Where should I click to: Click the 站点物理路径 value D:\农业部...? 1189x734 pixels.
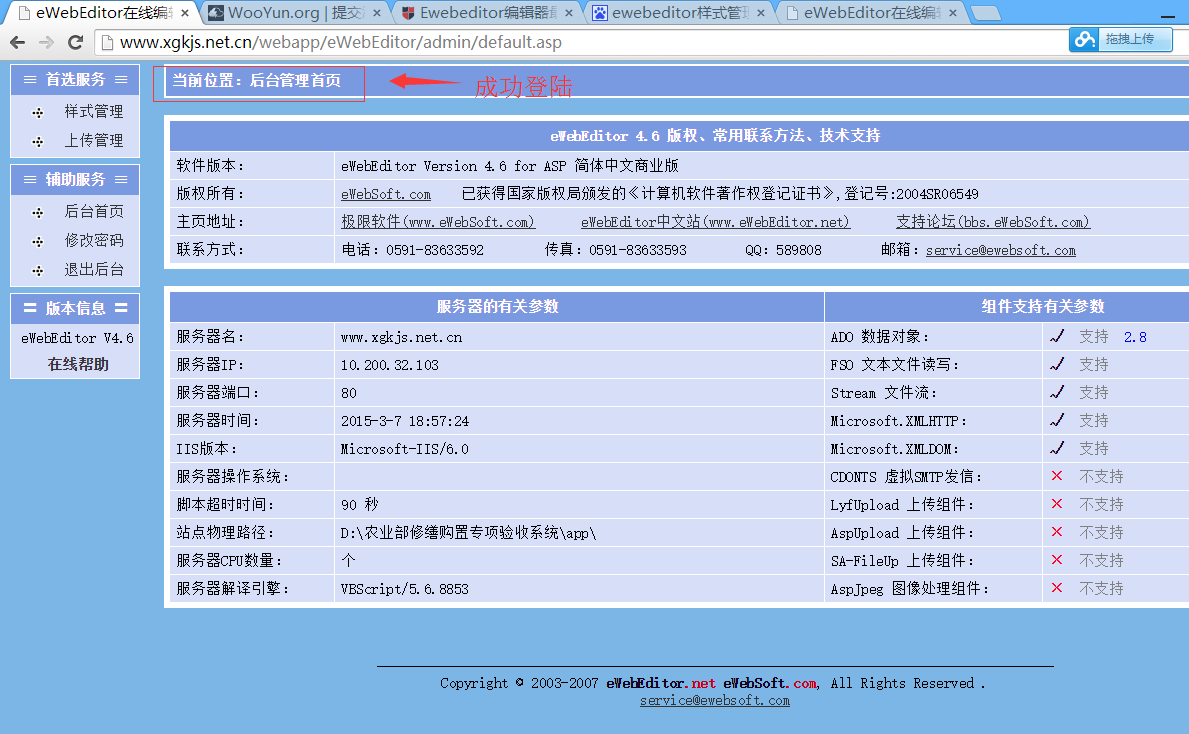468,533
